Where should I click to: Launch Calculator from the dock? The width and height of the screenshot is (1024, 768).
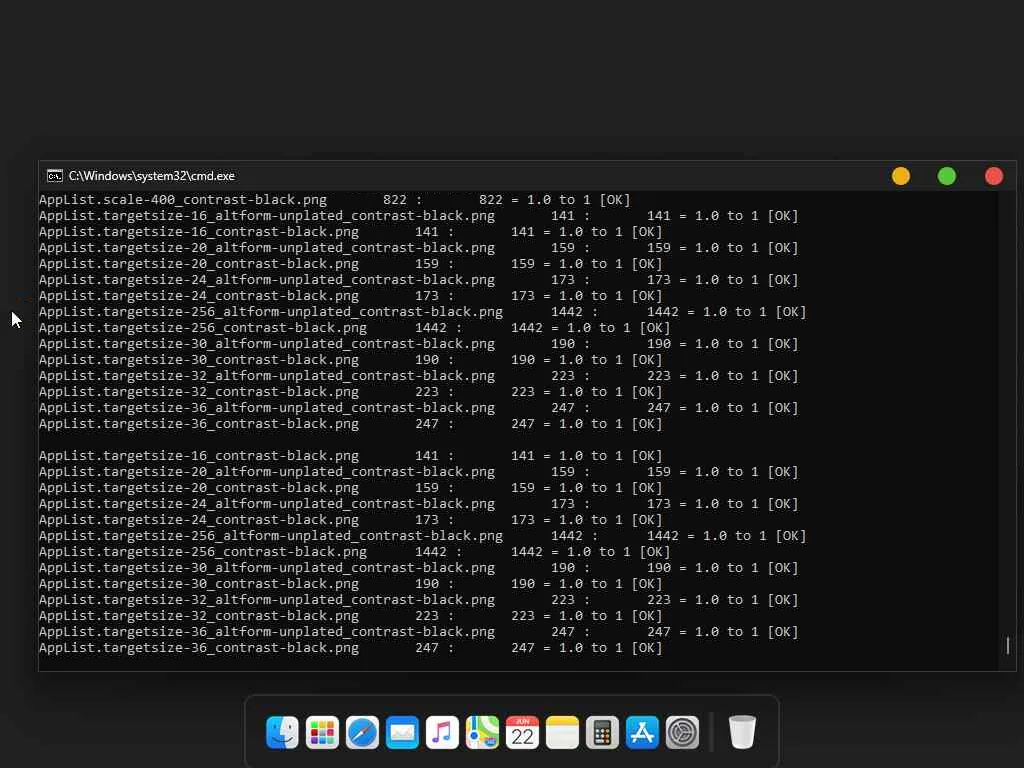602,732
